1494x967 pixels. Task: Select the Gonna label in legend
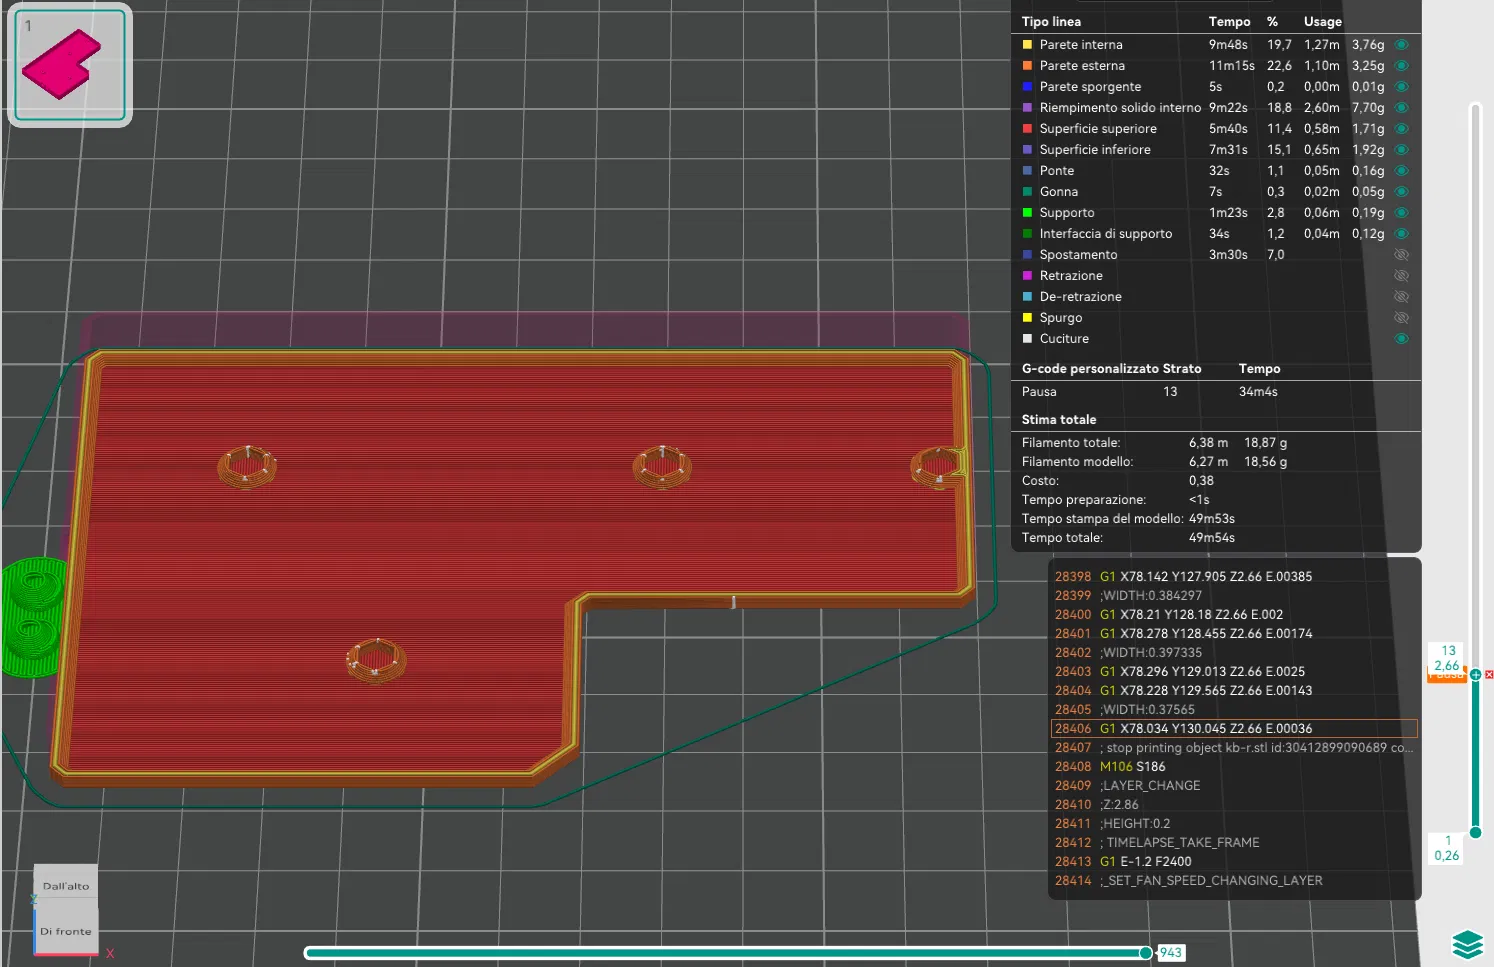pos(1059,192)
